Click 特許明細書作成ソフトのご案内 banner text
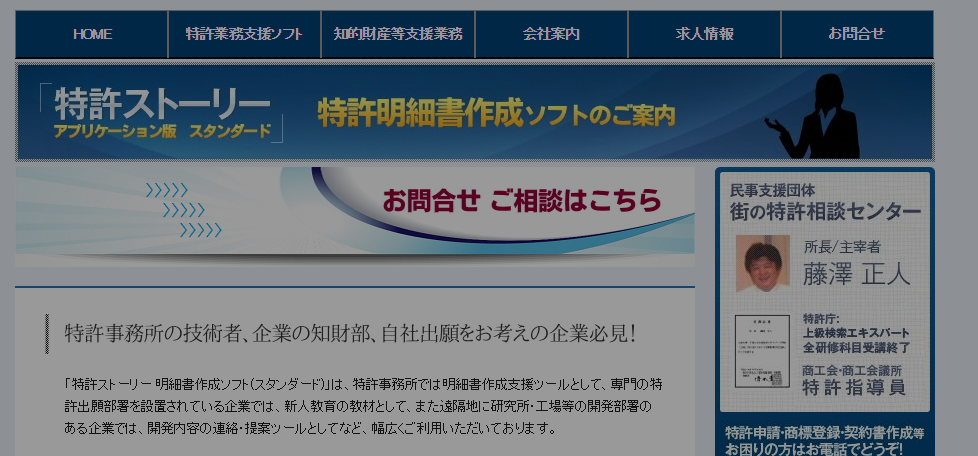Screen dimensions: 978x456 point(496,113)
